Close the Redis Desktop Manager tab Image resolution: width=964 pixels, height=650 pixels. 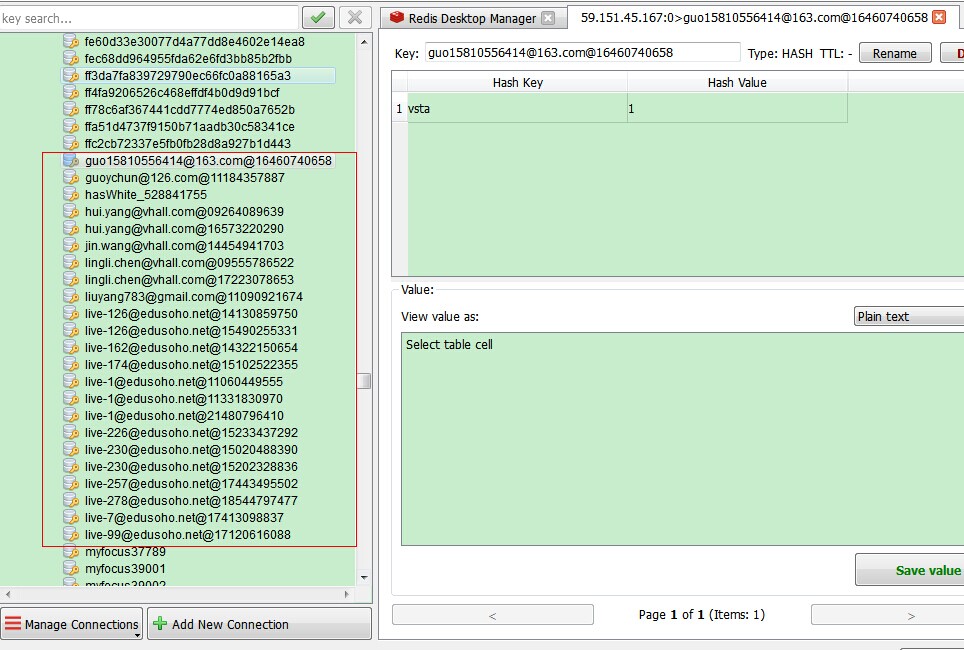tap(548, 18)
